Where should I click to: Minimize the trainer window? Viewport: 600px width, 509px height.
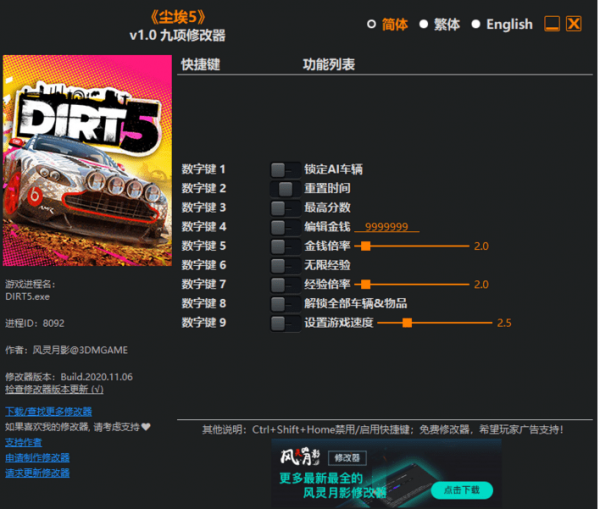tap(552, 24)
